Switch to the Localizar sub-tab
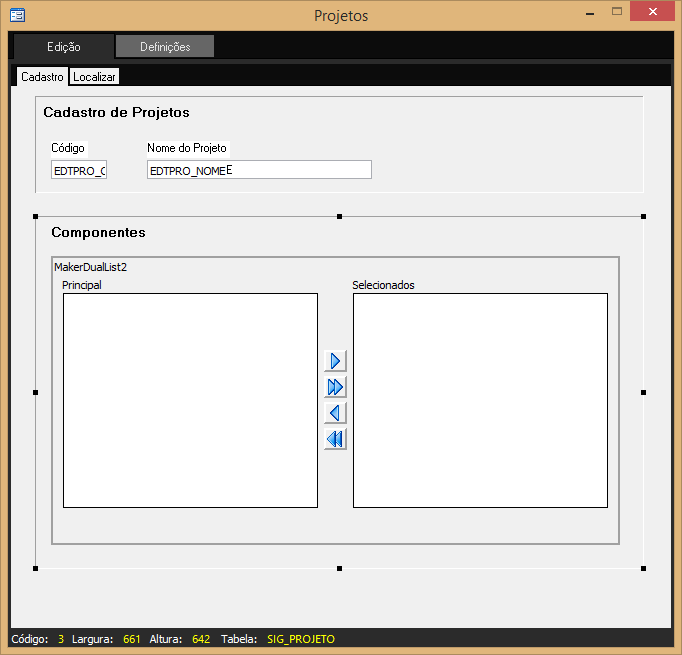The image size is (682, 655). [95, 77]
